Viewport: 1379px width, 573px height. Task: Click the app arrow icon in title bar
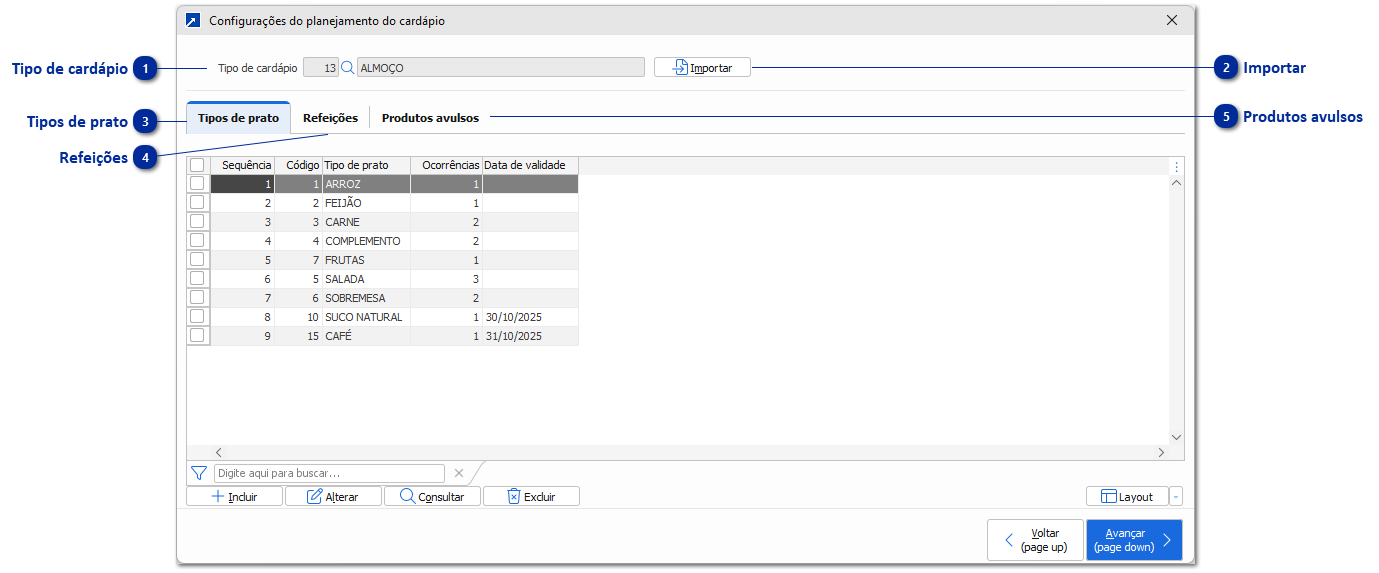click(x=193, y=20)
